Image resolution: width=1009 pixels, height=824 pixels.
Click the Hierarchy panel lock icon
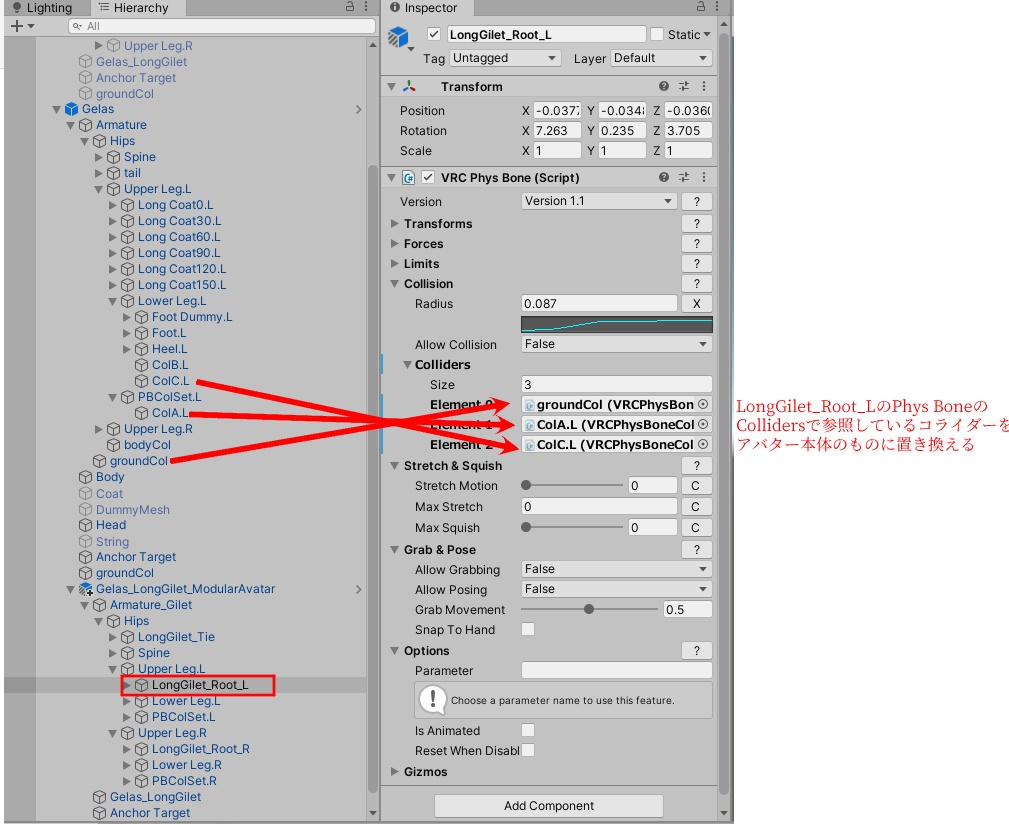350,6
